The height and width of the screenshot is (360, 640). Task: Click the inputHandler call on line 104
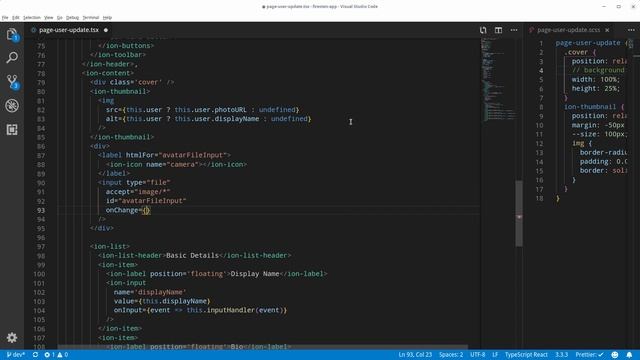tap(231, 310)
